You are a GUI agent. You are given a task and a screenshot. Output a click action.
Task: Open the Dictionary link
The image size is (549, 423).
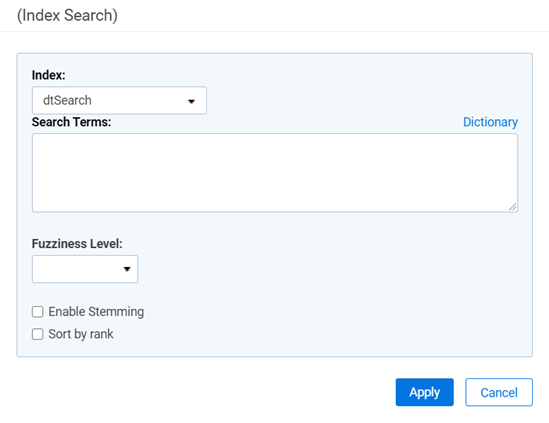[490, 122]
